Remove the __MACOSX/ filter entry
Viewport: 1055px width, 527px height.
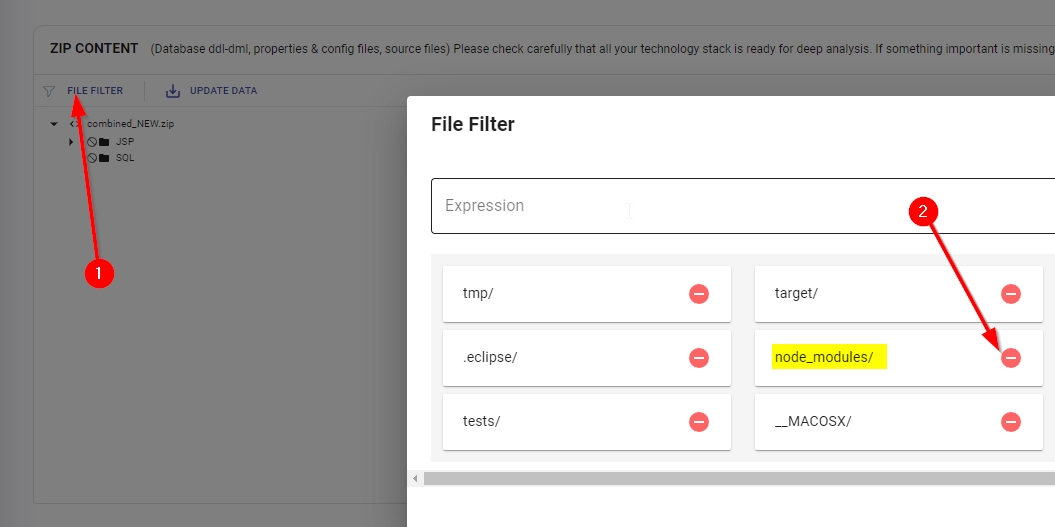pos(1011,422)
